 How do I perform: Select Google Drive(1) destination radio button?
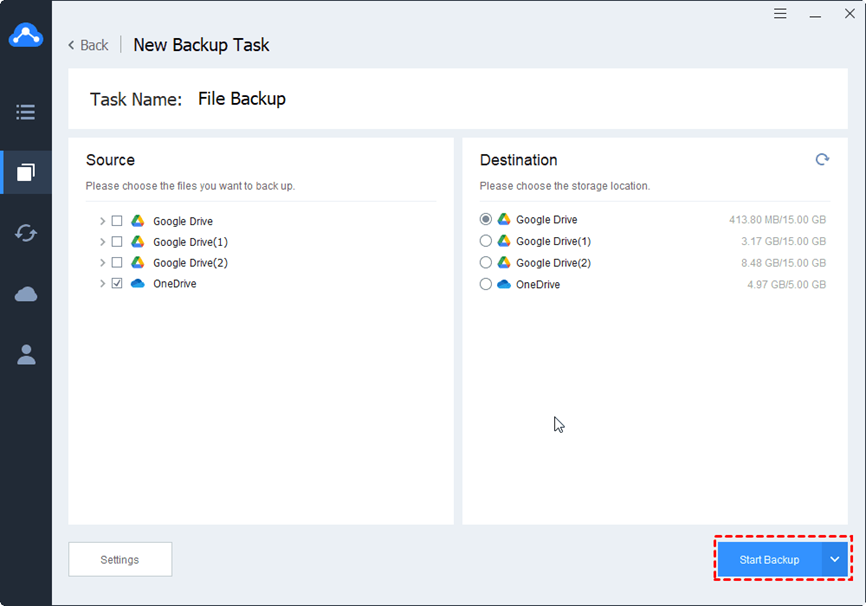(485, 241)
